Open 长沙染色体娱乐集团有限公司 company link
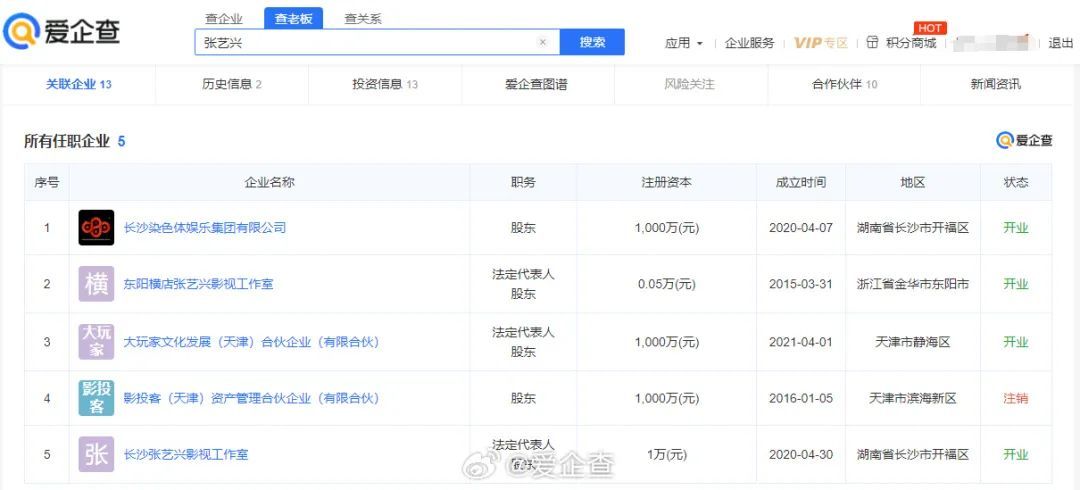The width and height of the screenshot is (1080, 490). (205, 228)
